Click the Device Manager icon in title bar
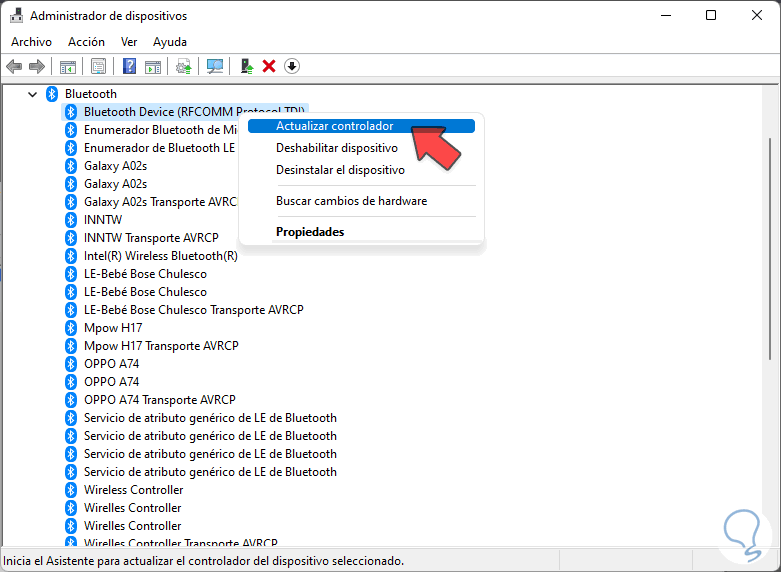Image resolution: width=781 pixels, height=572 pixels. [x=16, y=16]
